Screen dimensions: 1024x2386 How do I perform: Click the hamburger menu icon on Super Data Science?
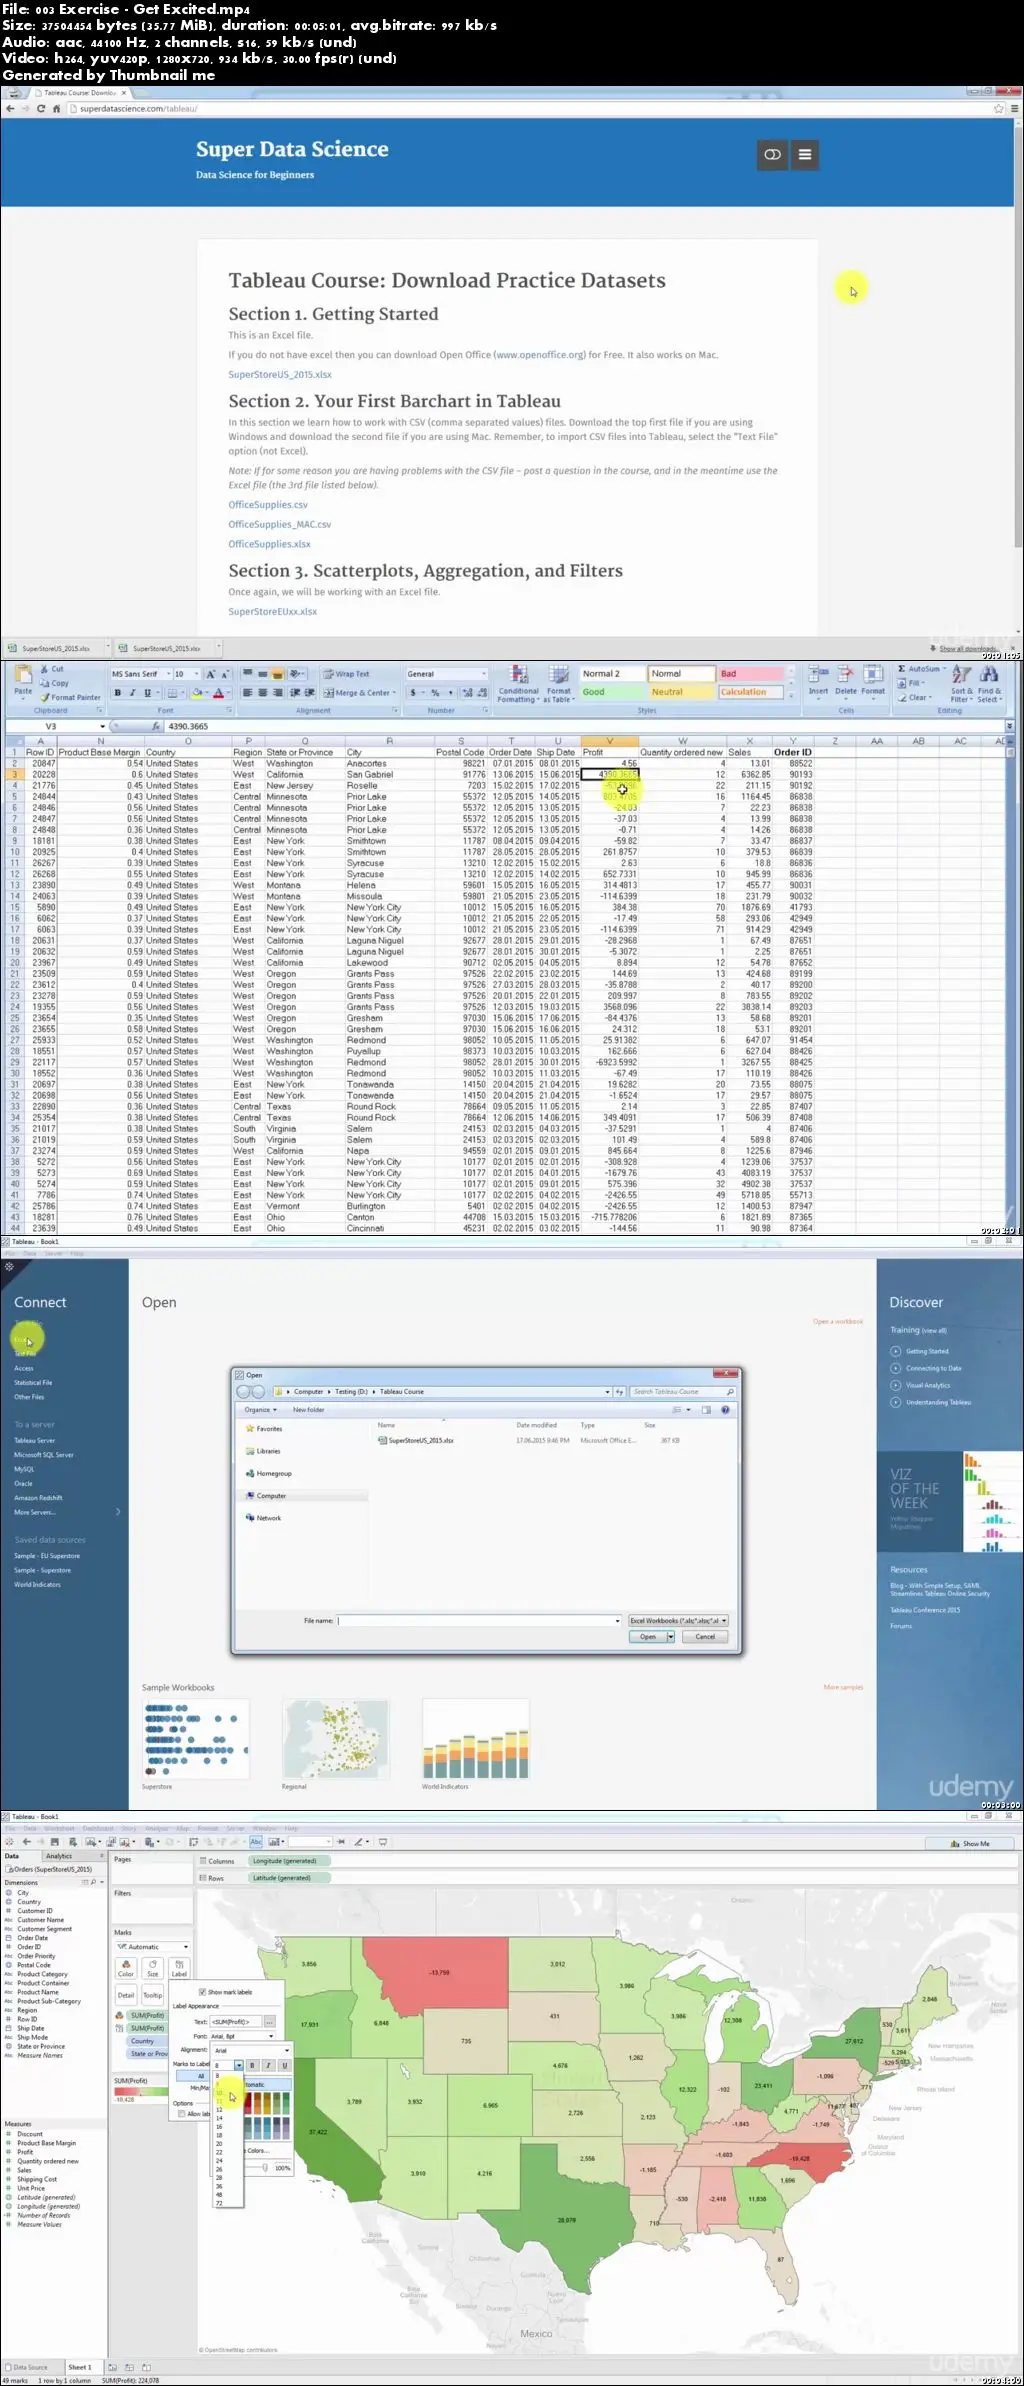coord(805,155)
